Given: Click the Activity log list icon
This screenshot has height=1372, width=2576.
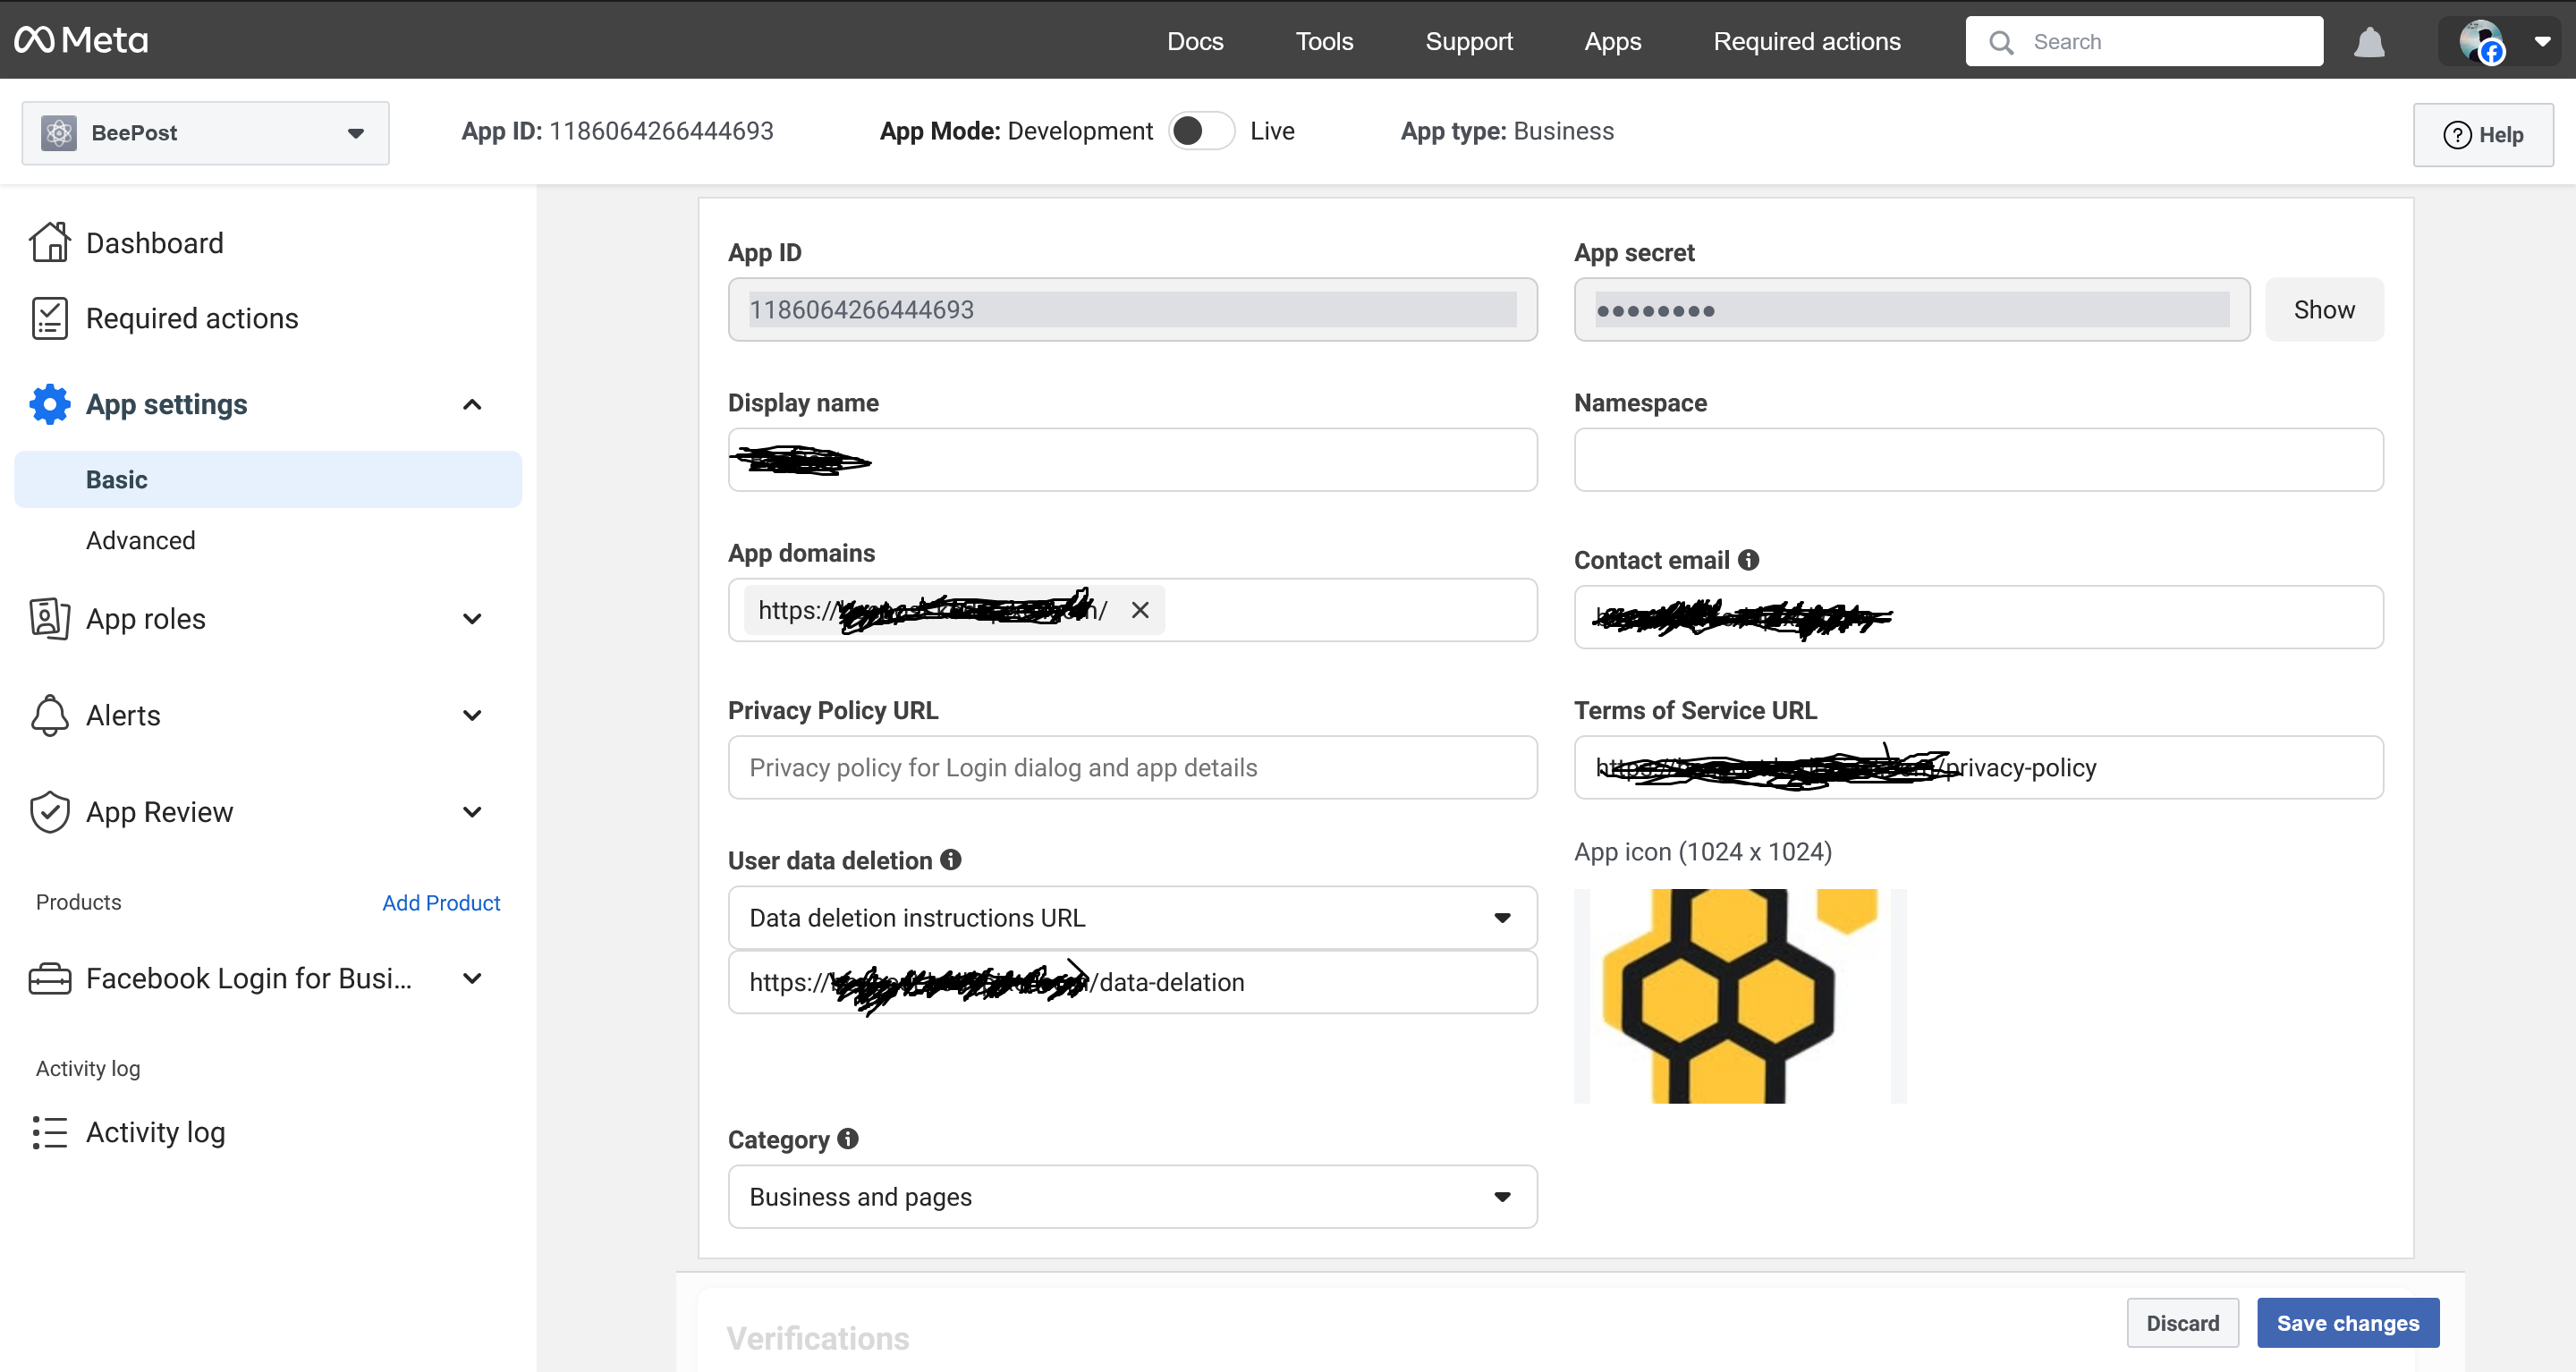Looking at the screenshot, I should (x=49, y=1132).
